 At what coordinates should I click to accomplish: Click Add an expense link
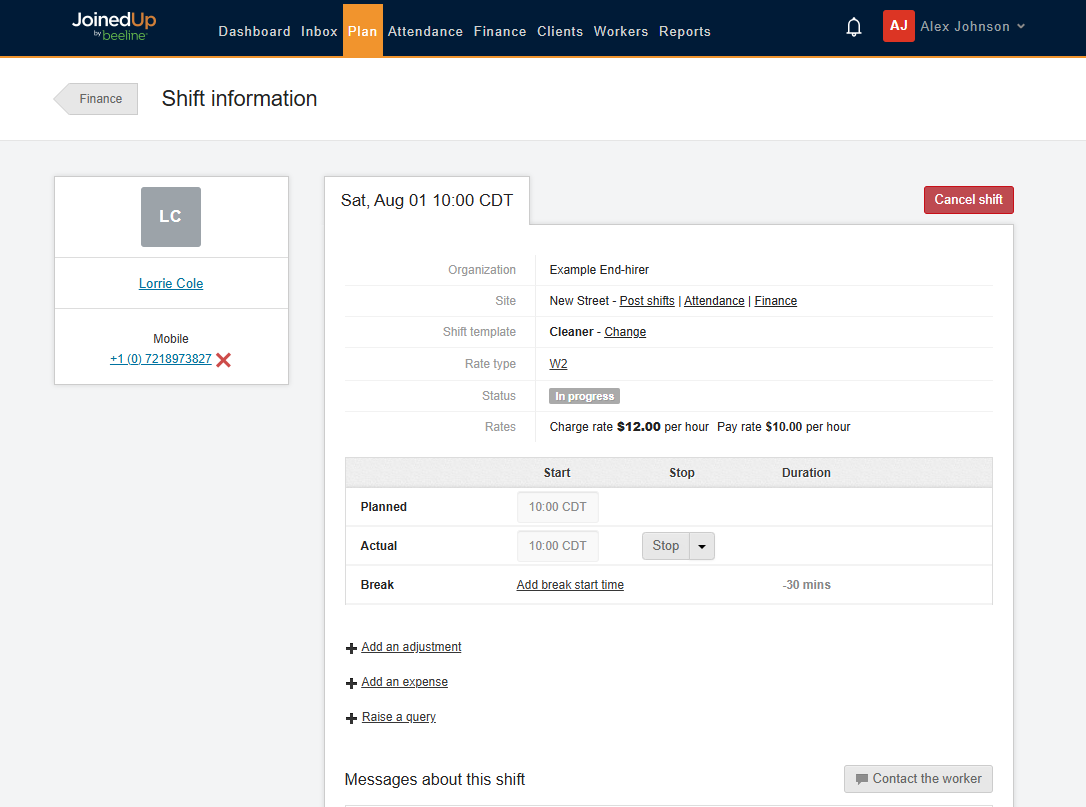coord(404,682)
